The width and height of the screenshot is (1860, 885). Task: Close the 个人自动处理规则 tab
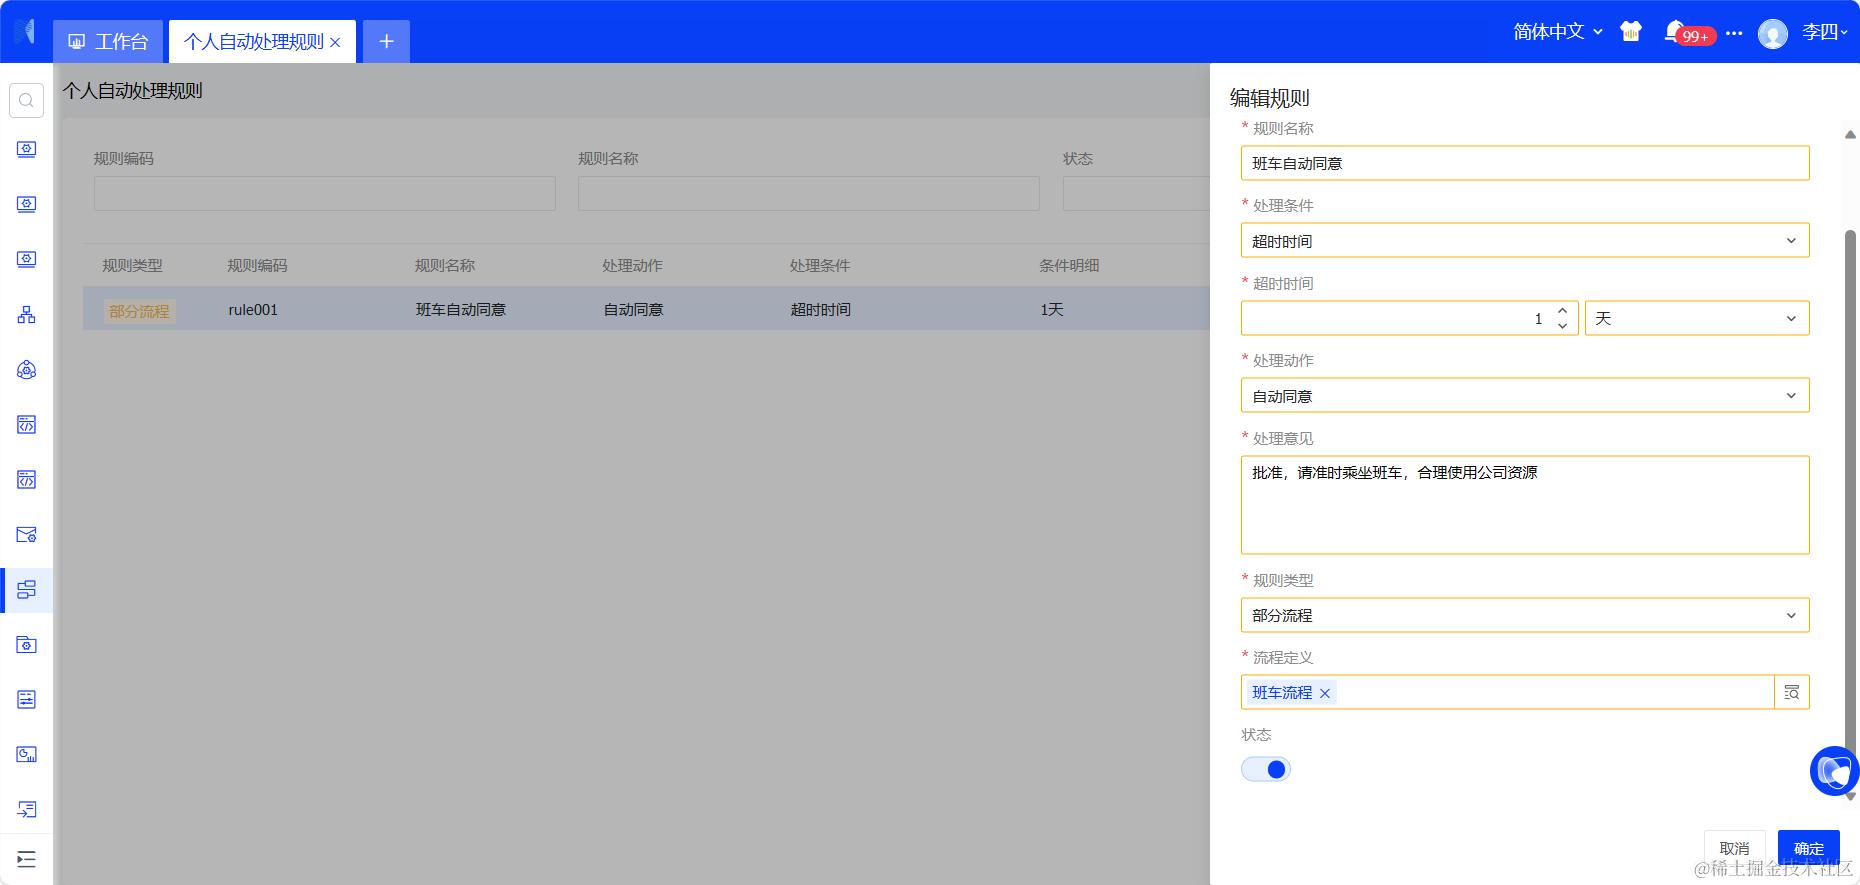coord(335,42)
